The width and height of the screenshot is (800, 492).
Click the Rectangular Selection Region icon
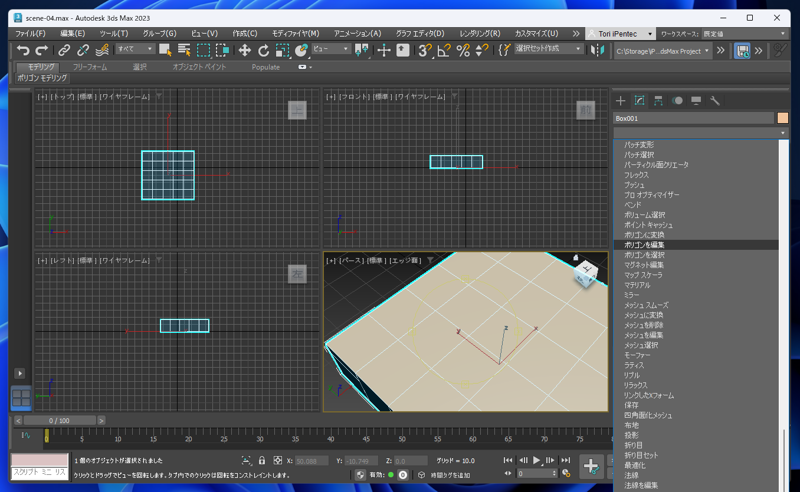pyautogui.click(x=204, y=50)
